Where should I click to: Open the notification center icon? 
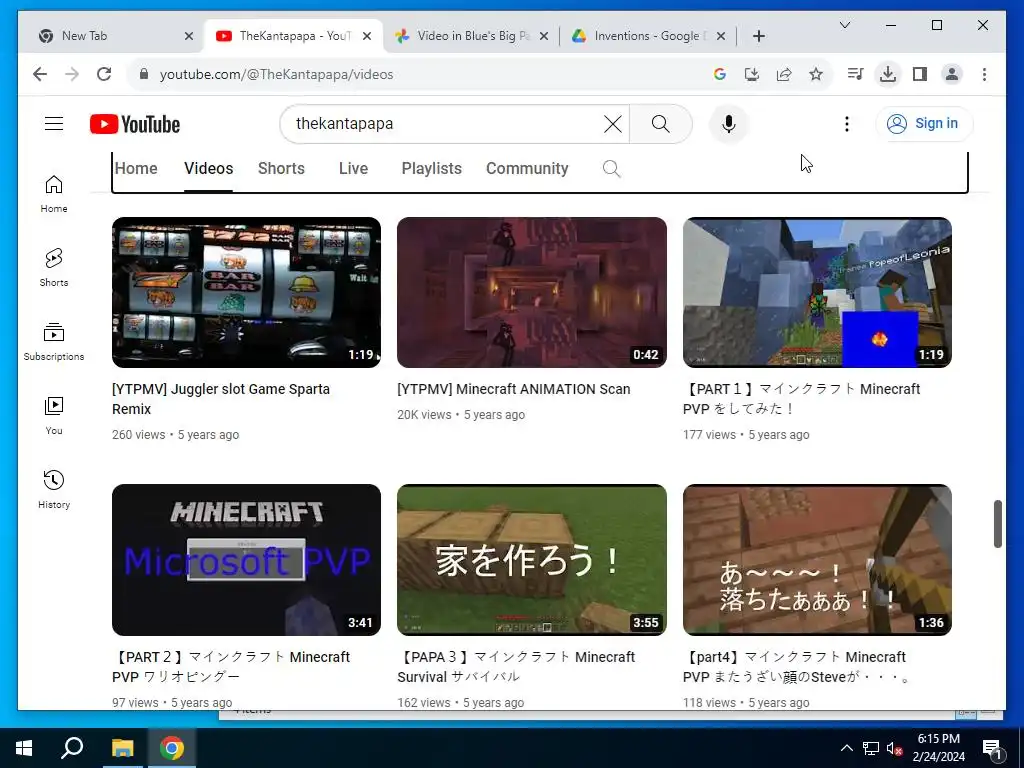[992, 749]
